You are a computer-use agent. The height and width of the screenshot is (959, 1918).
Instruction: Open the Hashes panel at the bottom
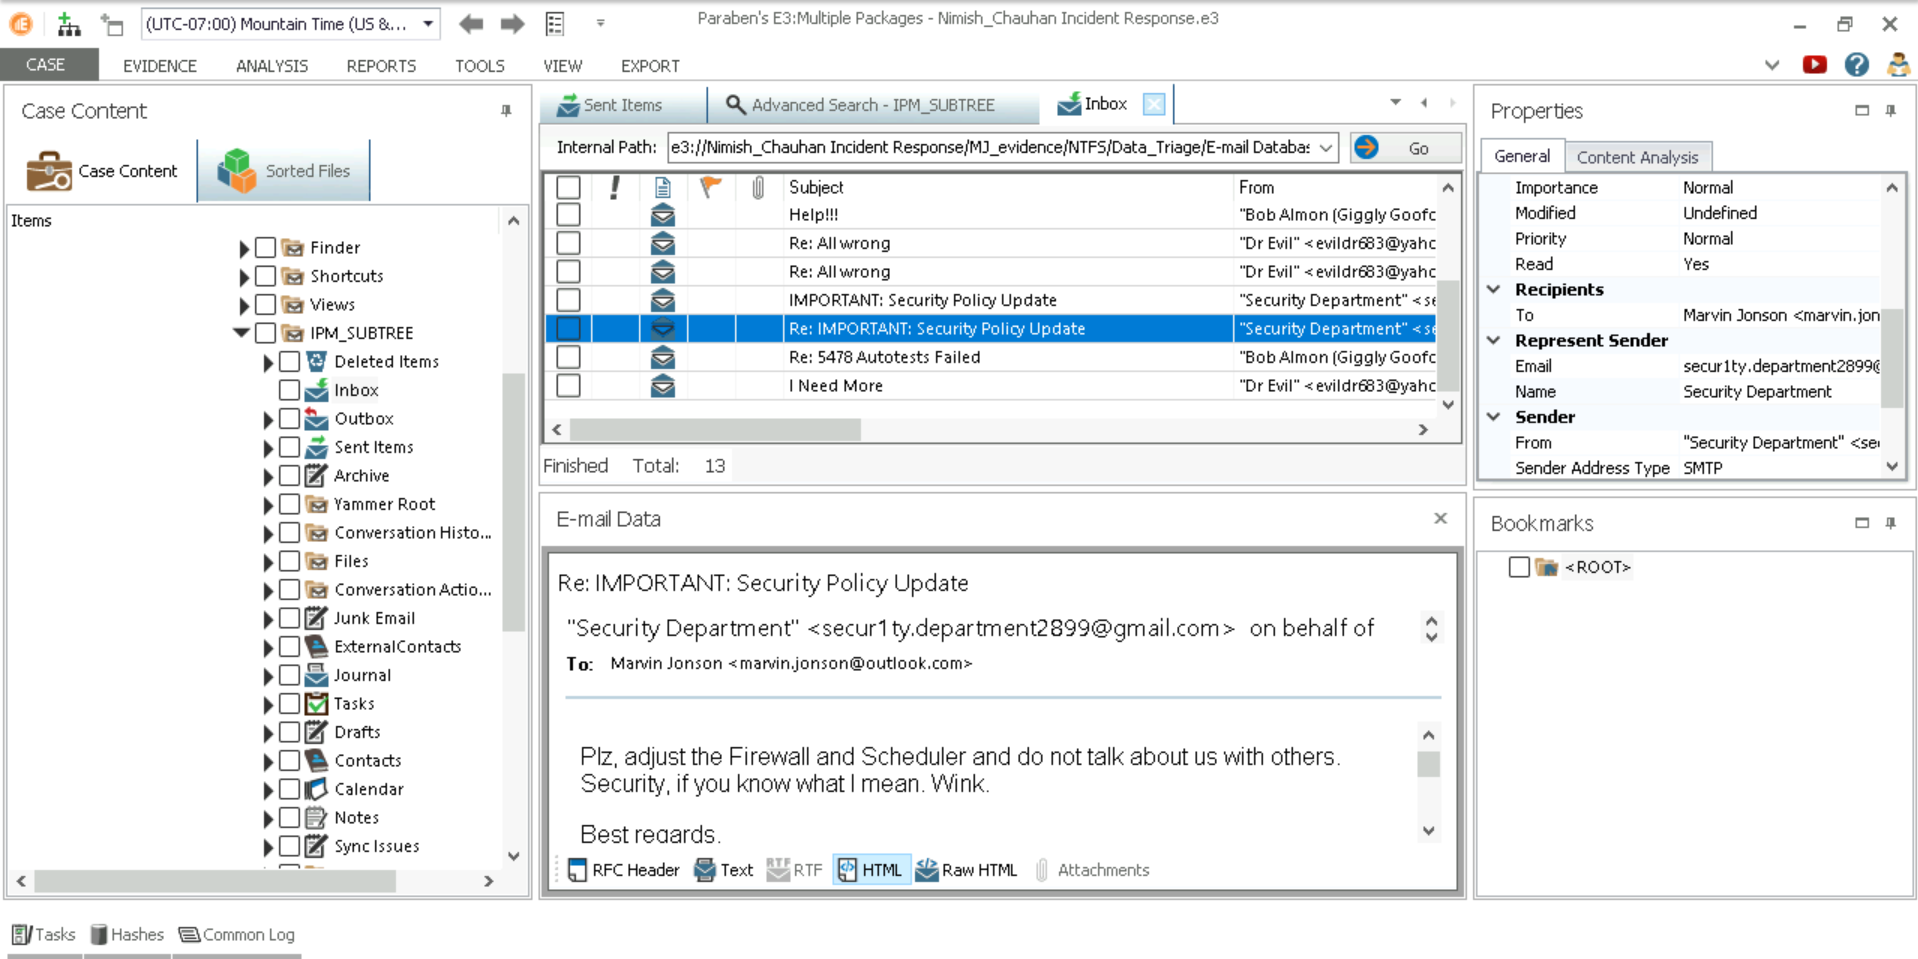[127, 934]
